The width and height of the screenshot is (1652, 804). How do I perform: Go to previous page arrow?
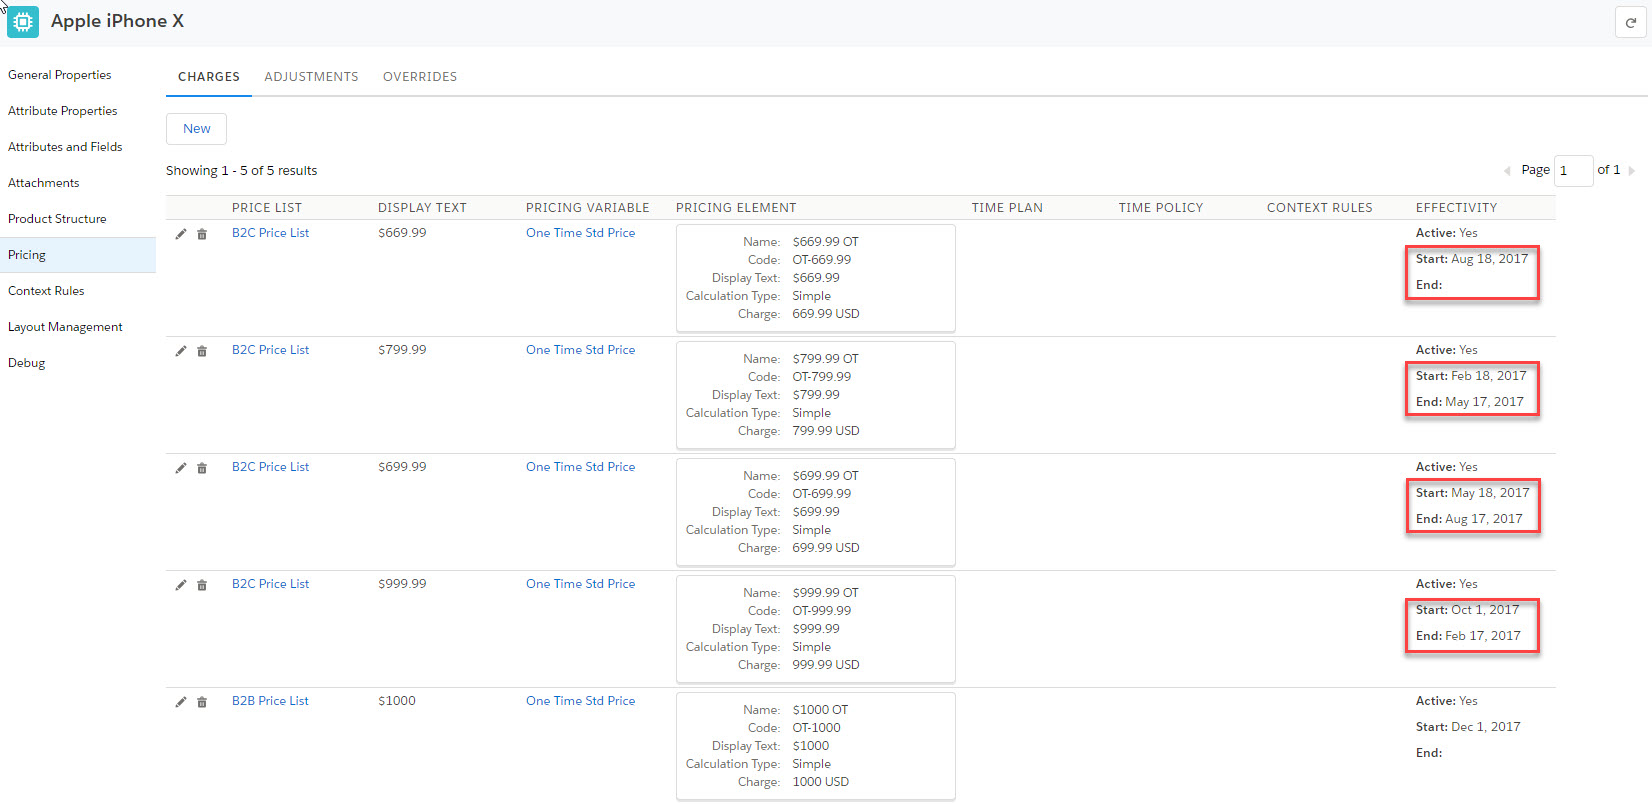pos(1507,171)
